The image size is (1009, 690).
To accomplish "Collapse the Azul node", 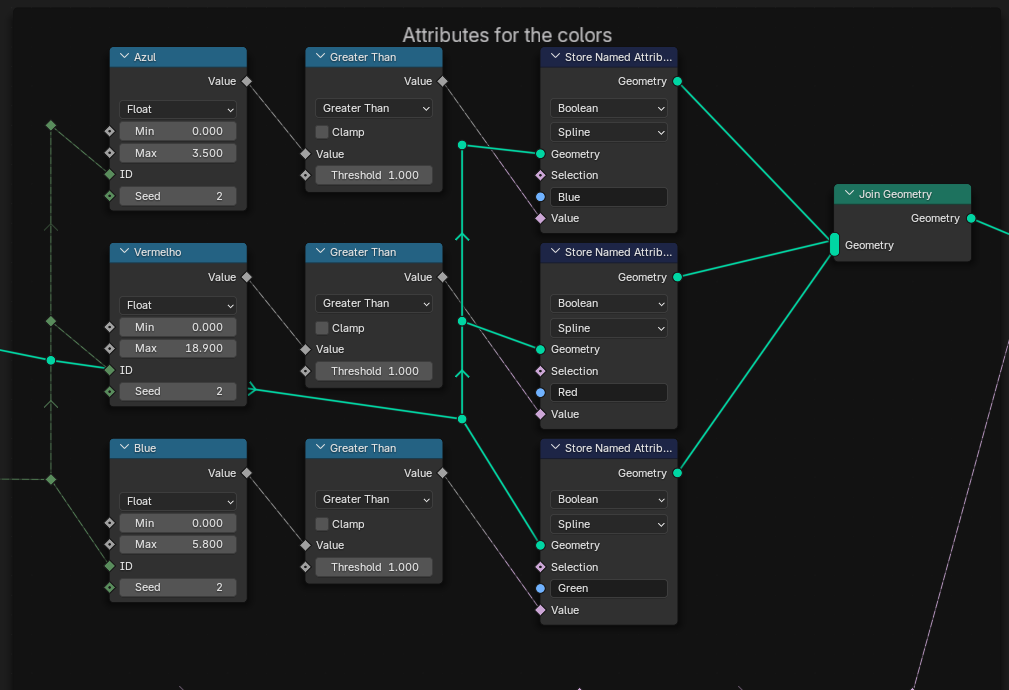I will [124, 57].
